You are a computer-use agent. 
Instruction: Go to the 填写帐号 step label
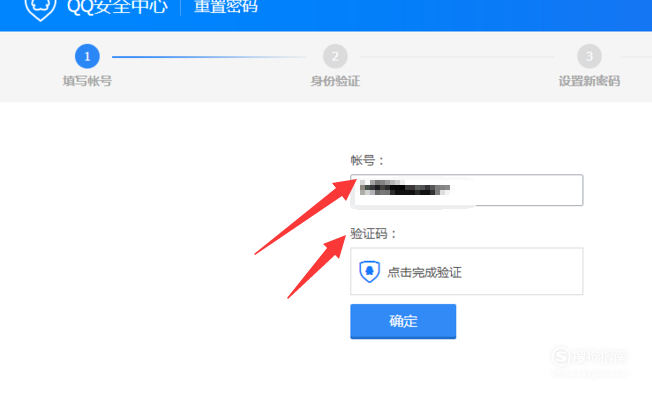click(x=87, y=81)
